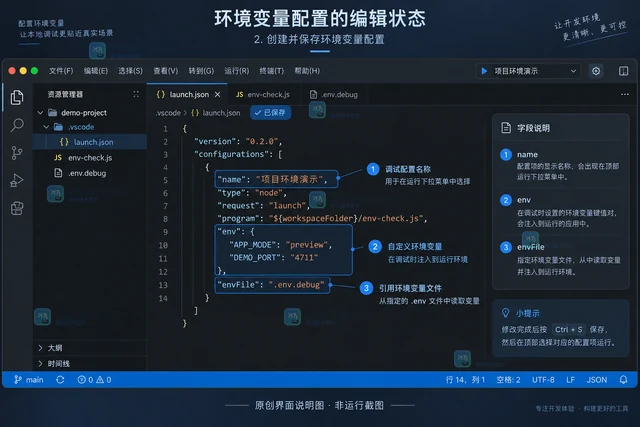Click the "APP_MODE": "preview" line
The height and width of the screenshot is (427, 640).
pos(280,245)
